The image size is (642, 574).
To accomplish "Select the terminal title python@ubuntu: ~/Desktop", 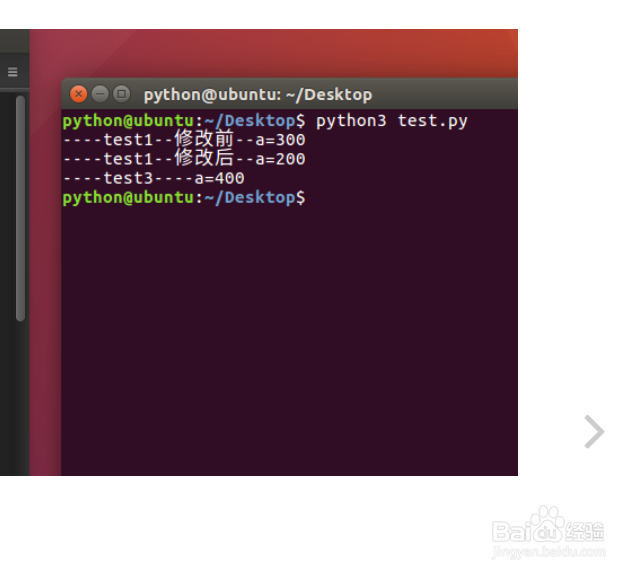I will 258,95.
